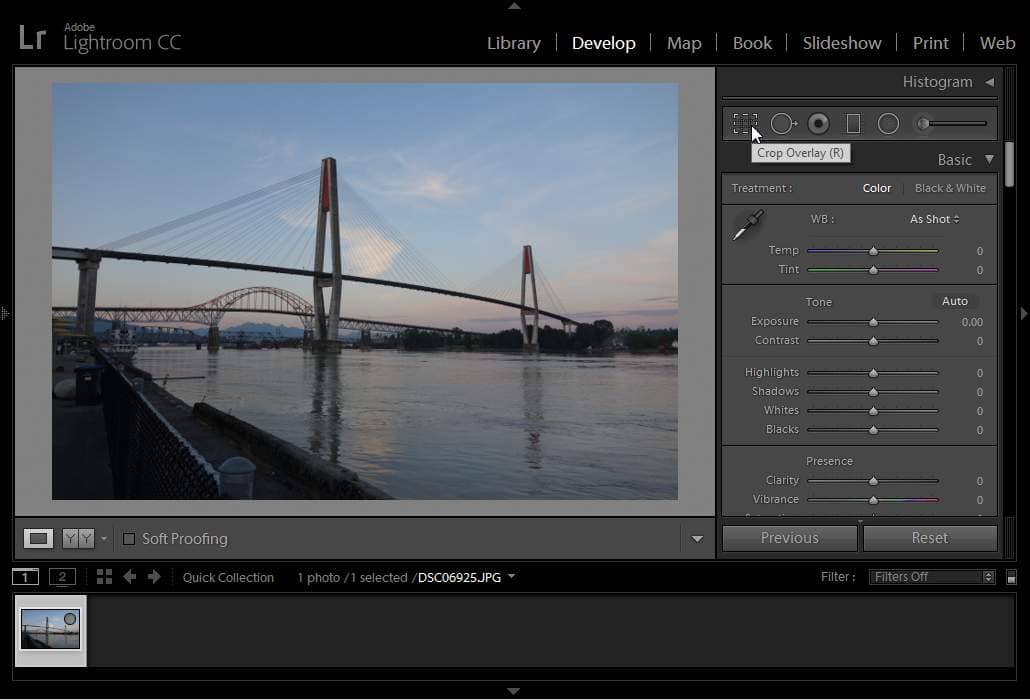Image resolution: width=1030 pixels, height=700 pixels.
Task: Click the Reset button
Action: pyautogui.click(x=929, y=538)
